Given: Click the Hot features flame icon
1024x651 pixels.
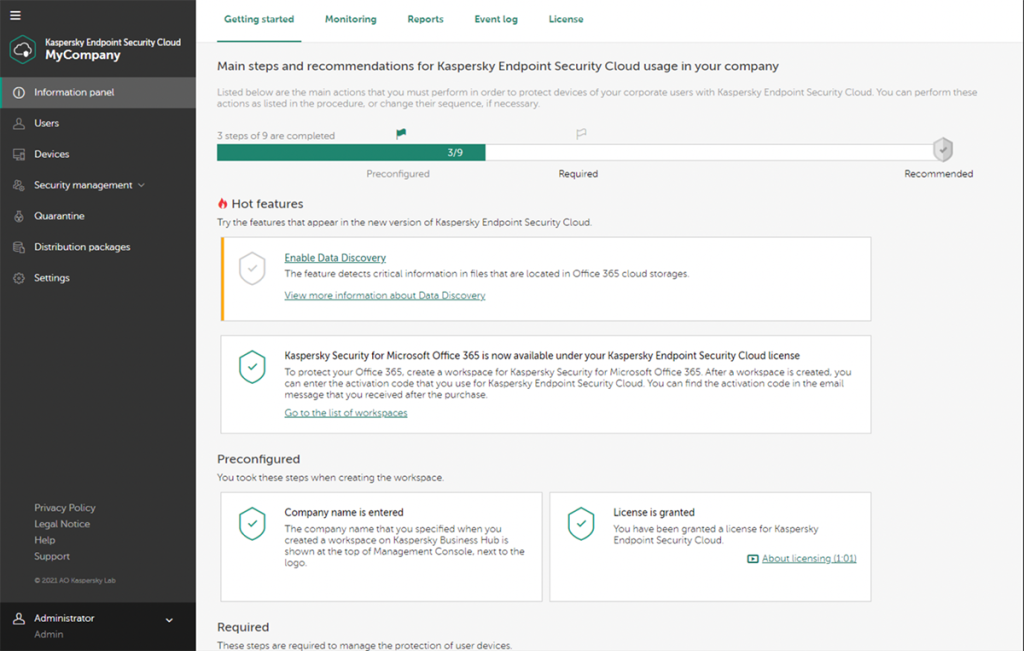Looking at the screenshot, I should coord(223,204).
